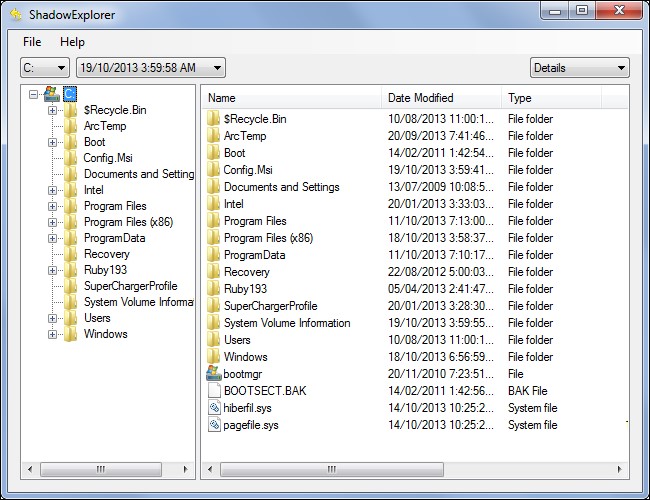The width and height of the screenshot is (650, 500).
Task: Select the Ruby193 folder in tree
Action: (x=105, y=270)
